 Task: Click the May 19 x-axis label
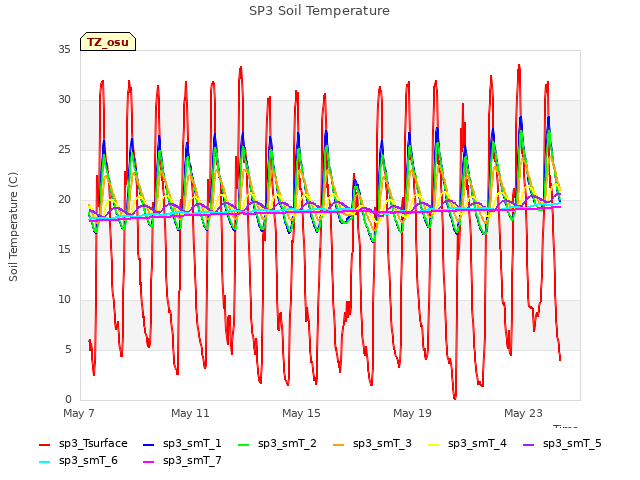pos(412,413)
